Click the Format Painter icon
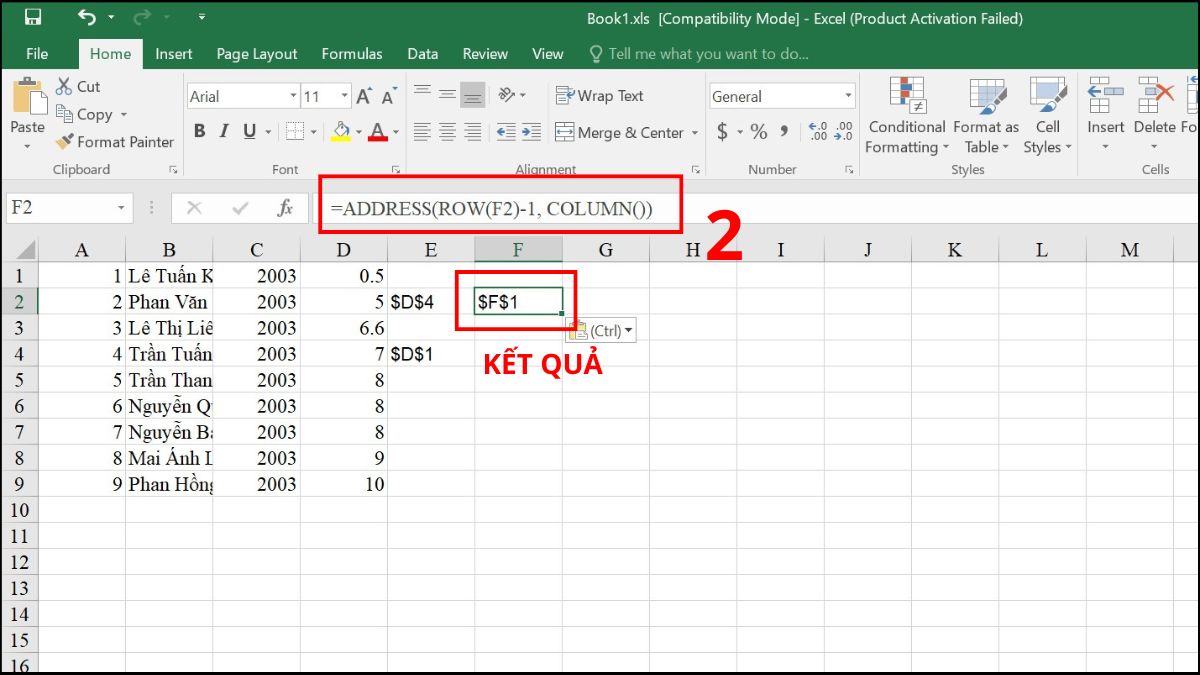Screen dimensions: 1200x675 click(x=64, y=142)
